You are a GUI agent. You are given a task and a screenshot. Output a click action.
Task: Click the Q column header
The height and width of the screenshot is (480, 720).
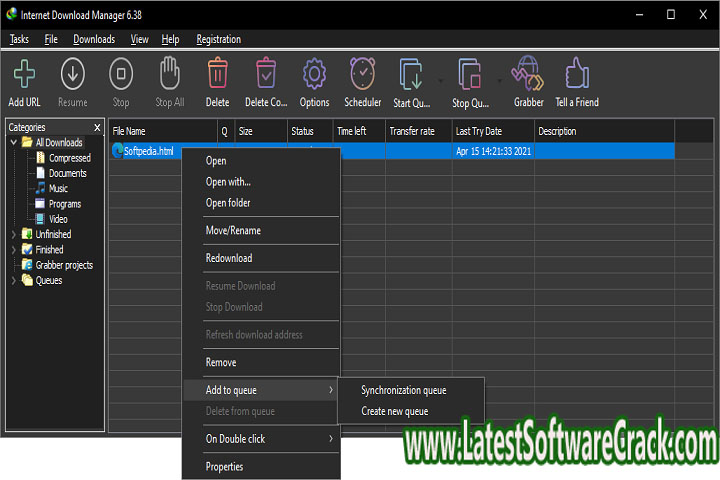point(225,131)
